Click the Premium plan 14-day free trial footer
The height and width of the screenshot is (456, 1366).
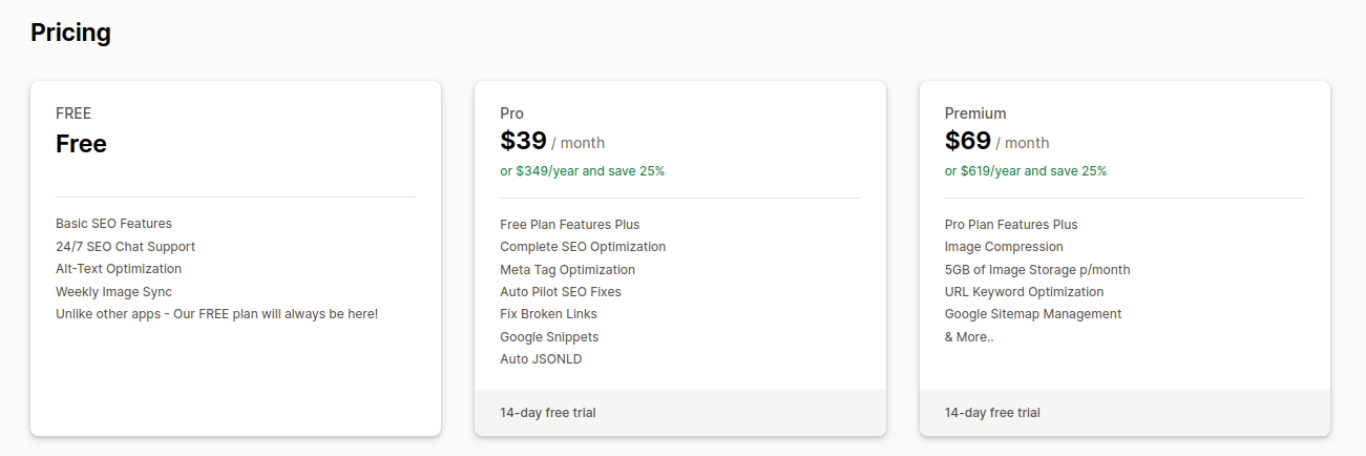click(x=992, y=413)
